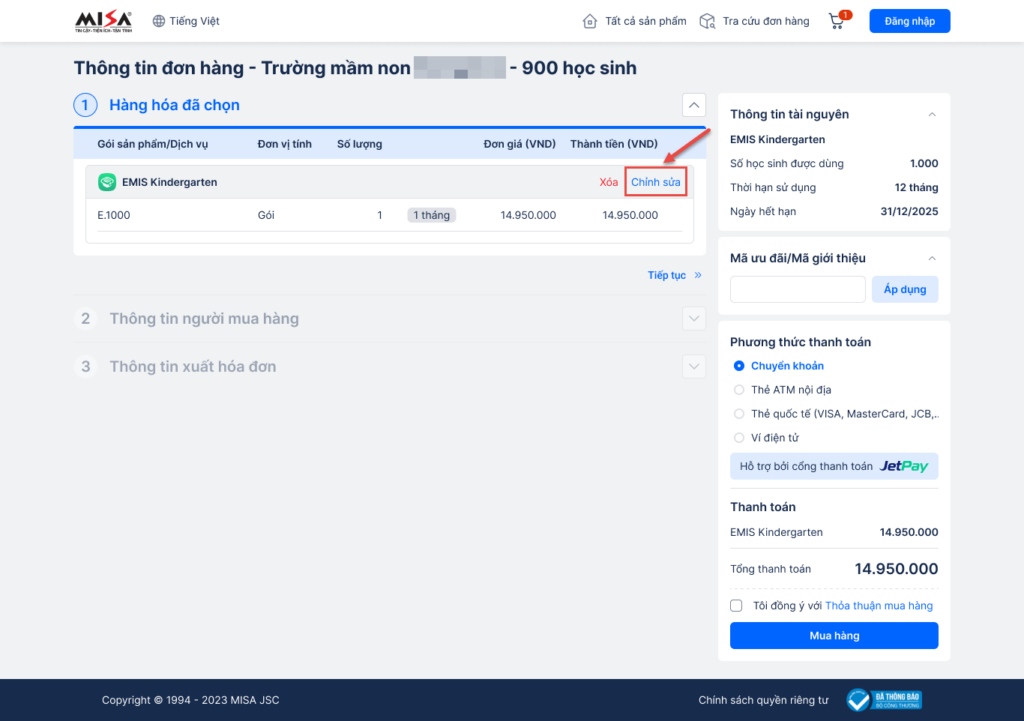Open Chính sách quyền riêng tư link
Screen dimensions: 1024x721
(x=763, y=700)
